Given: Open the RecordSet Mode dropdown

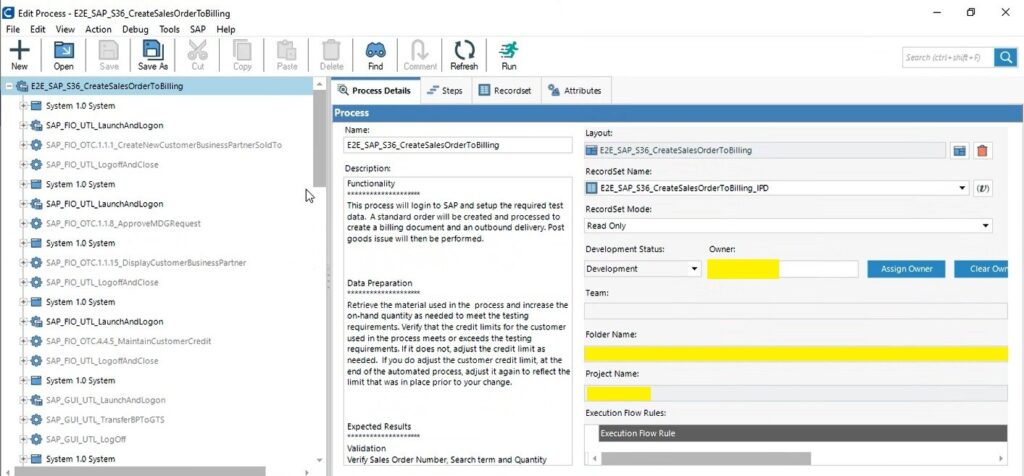Looking at the screenshot, I should 985,226.
